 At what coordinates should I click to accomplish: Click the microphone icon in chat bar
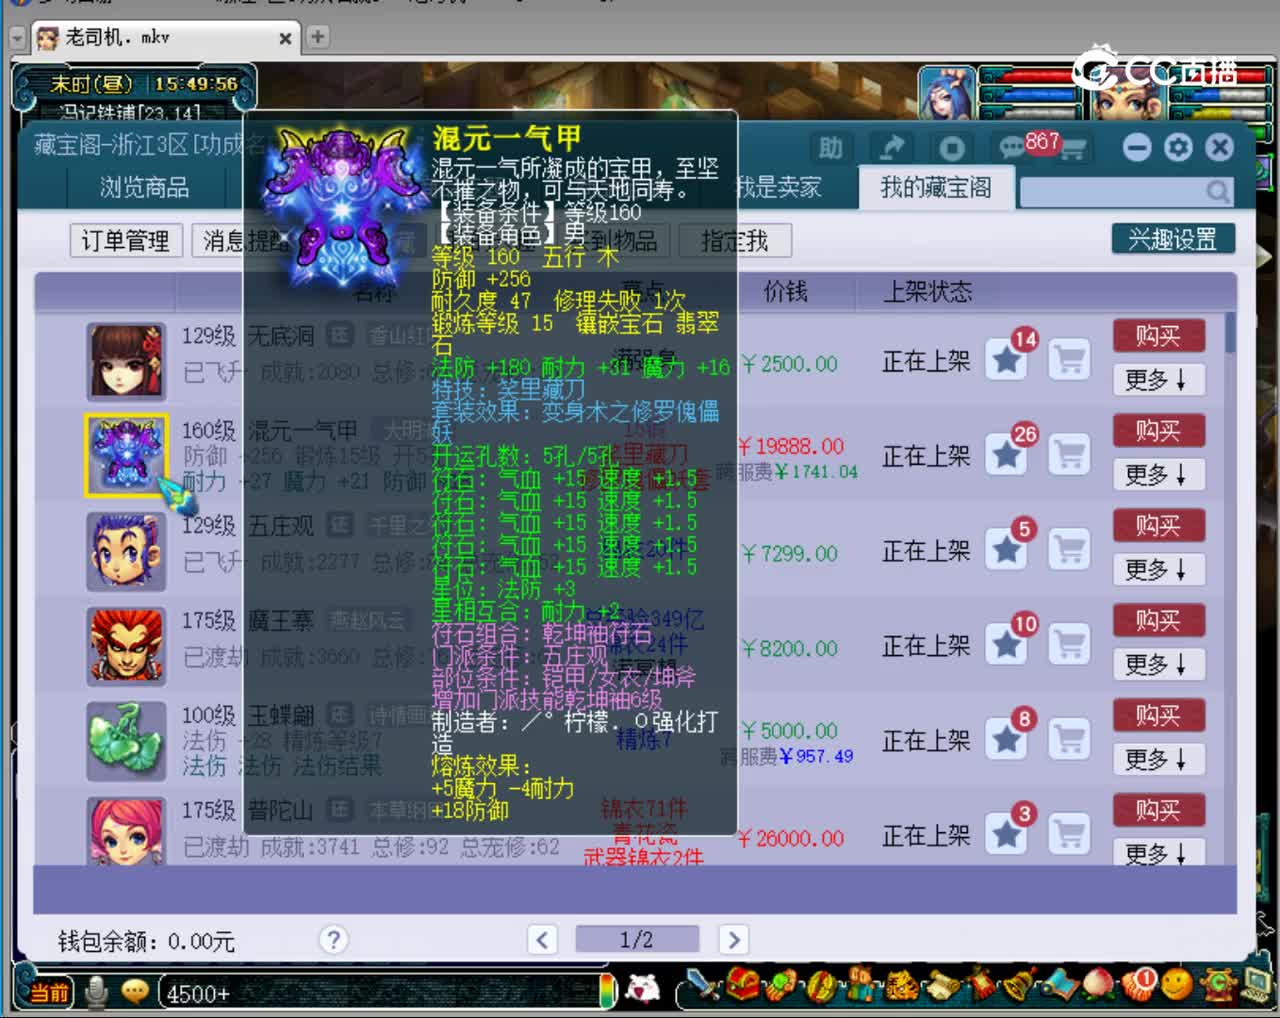point(96,991)
